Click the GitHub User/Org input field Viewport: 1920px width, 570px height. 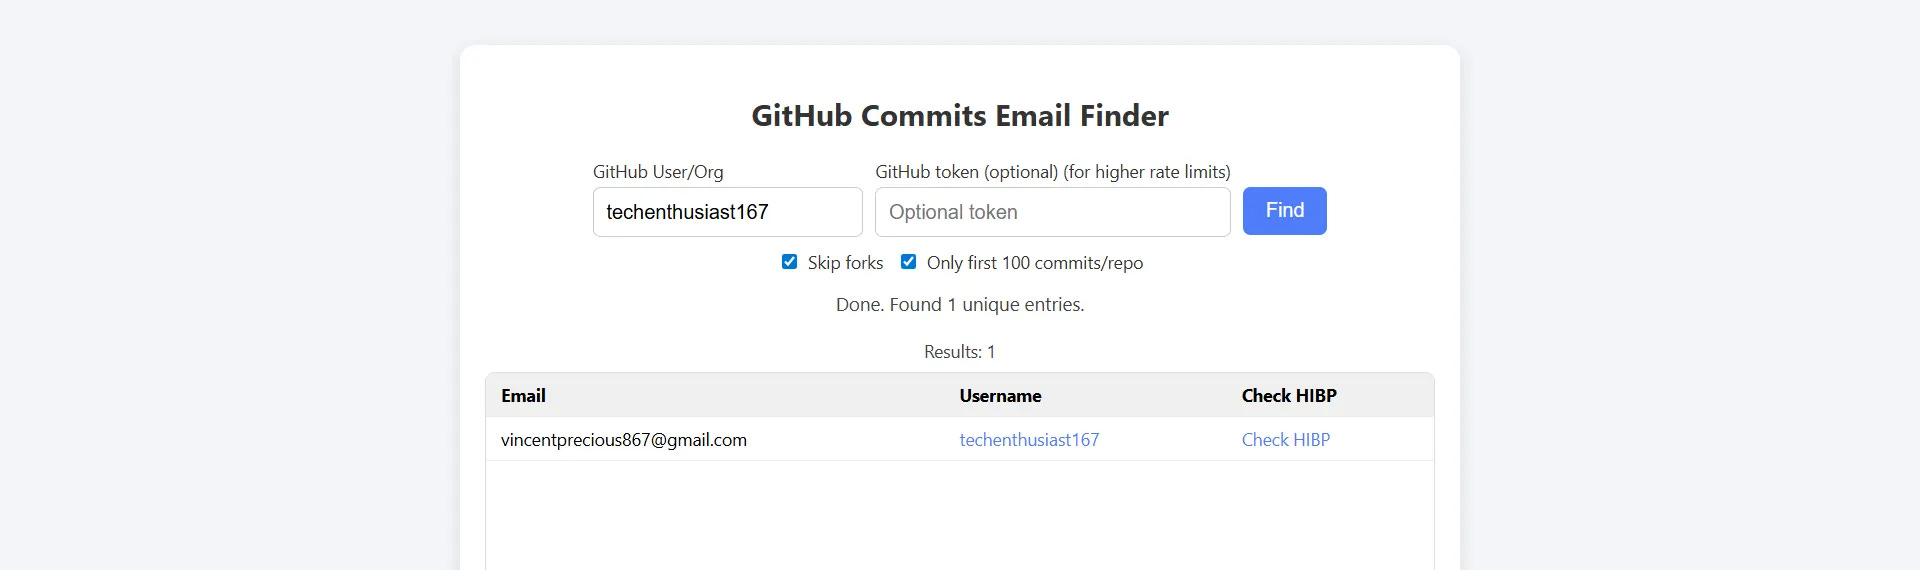click(727, 212)
